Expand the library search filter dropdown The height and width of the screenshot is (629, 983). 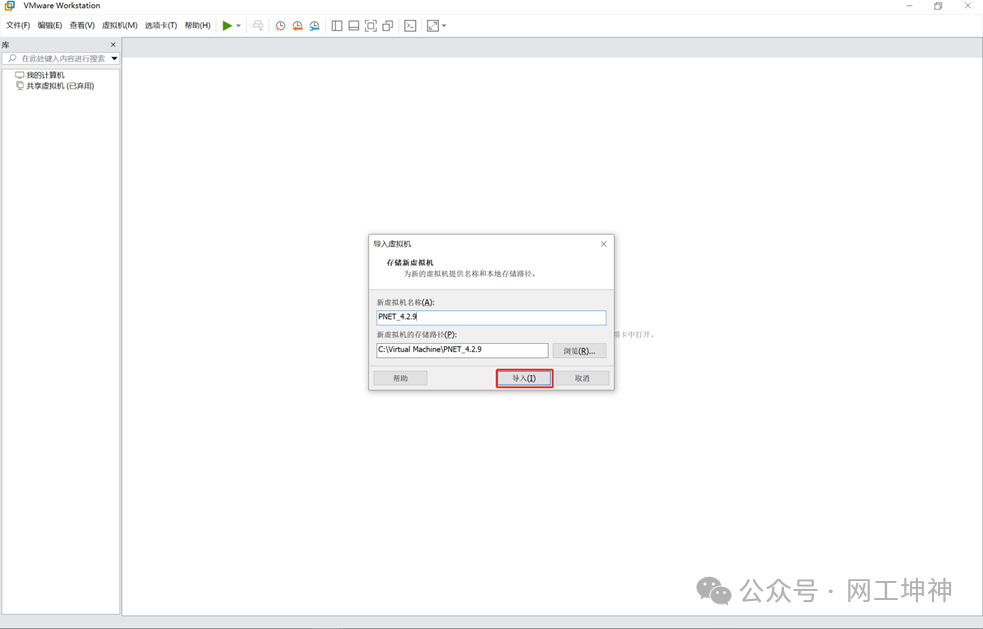click(115, 58)
